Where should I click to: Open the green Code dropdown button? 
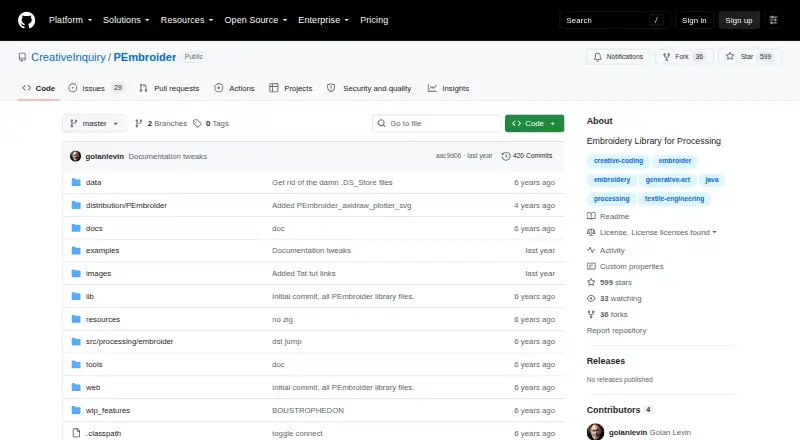coord(534,124)
